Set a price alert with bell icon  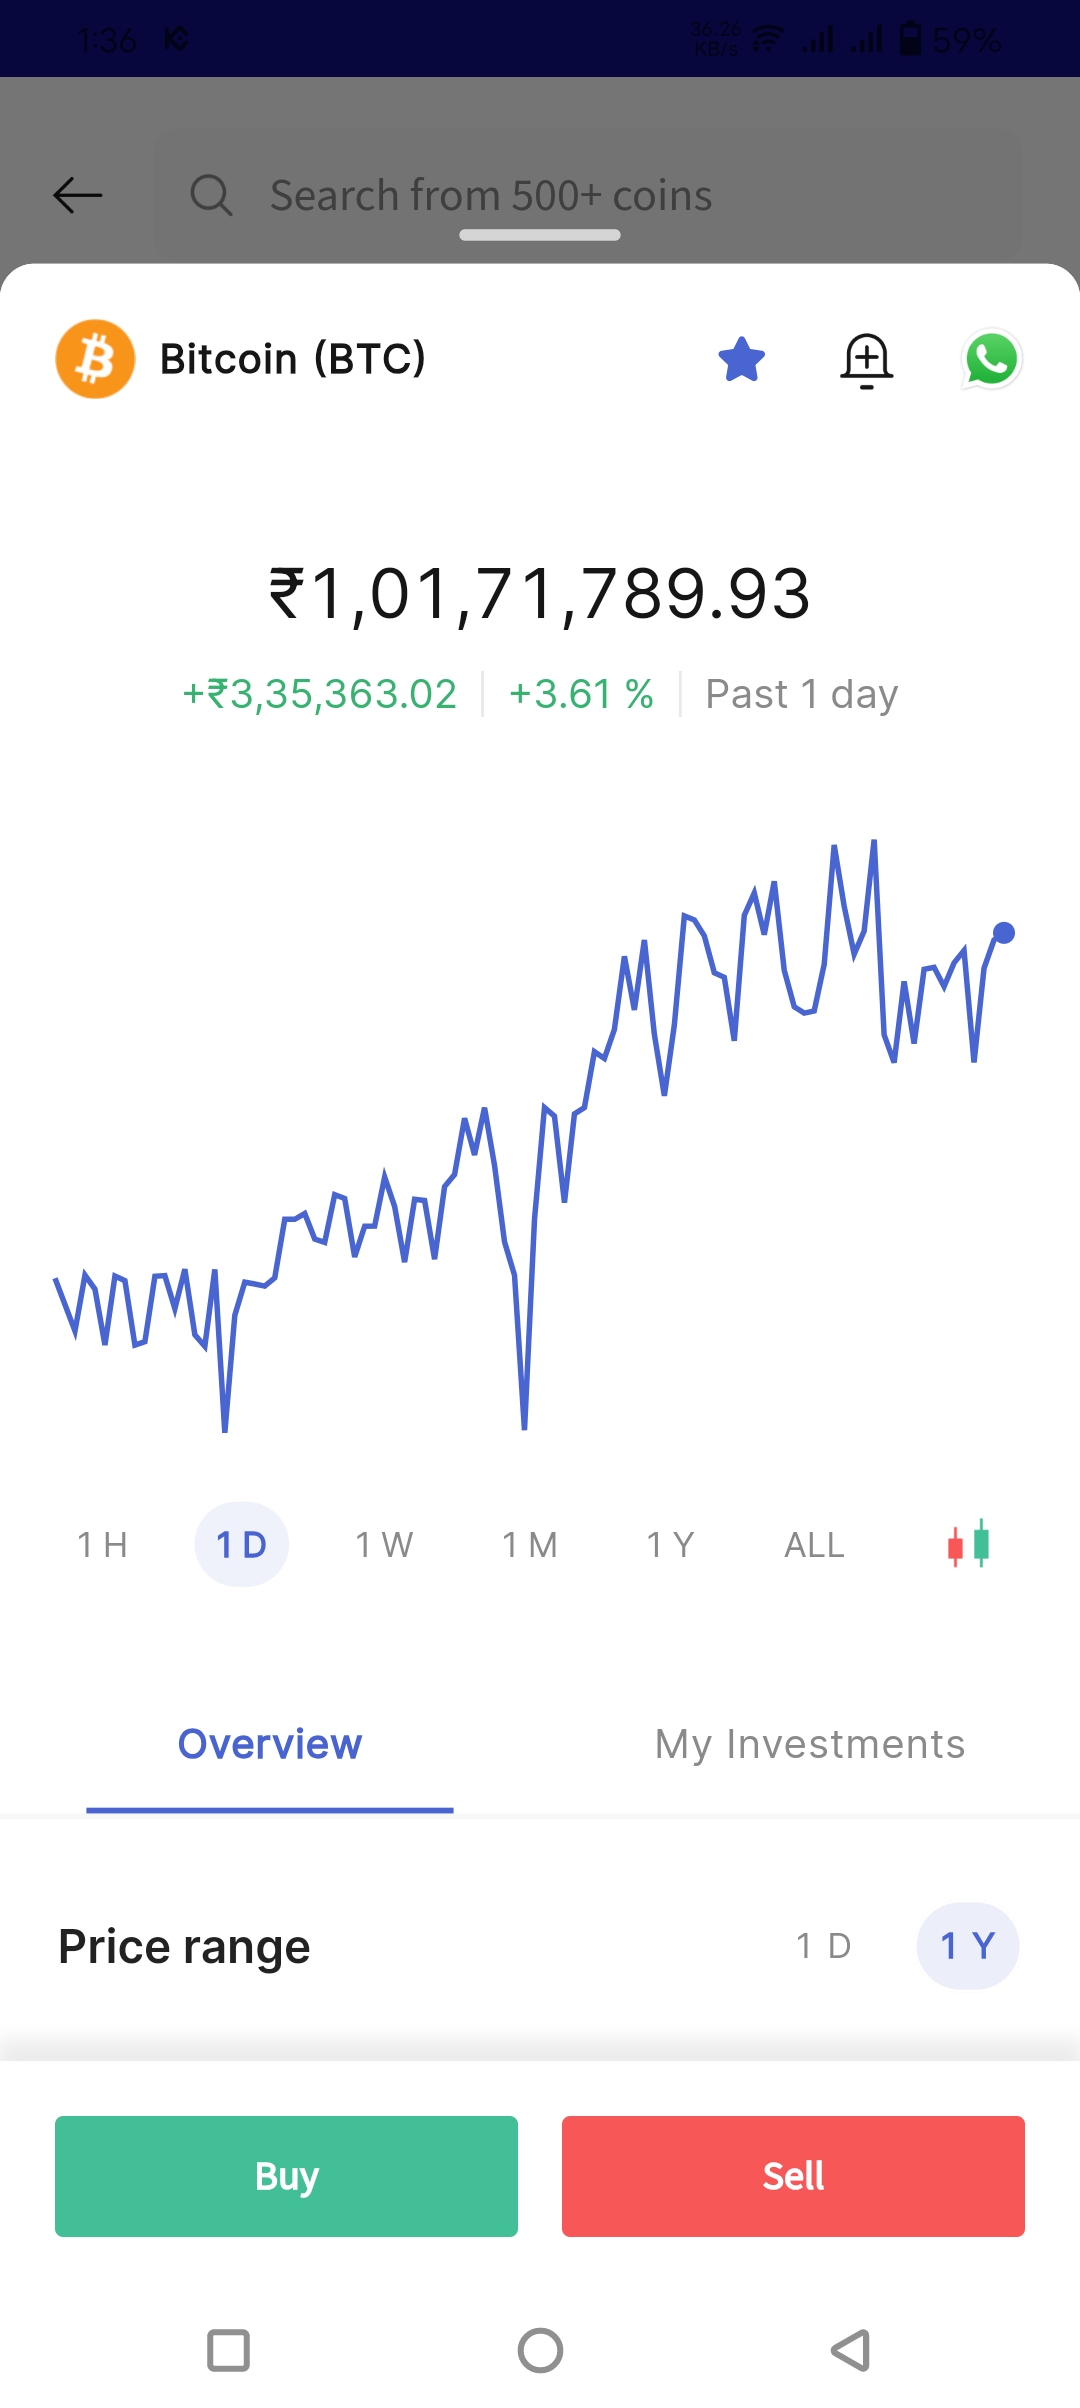(866, 360)
